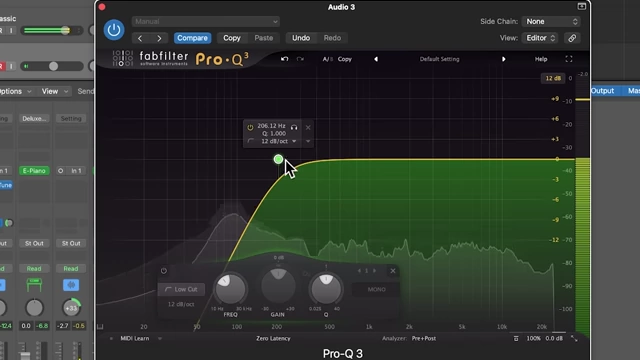
Task: Expand the lower-right tooltip arrow menu
Action: point(308,141)
